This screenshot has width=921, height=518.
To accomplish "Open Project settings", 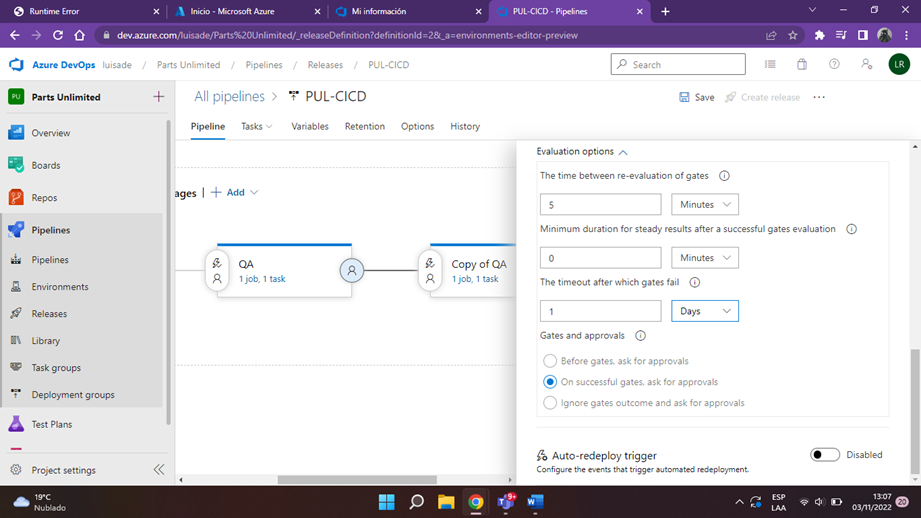I will pos(63,470).
